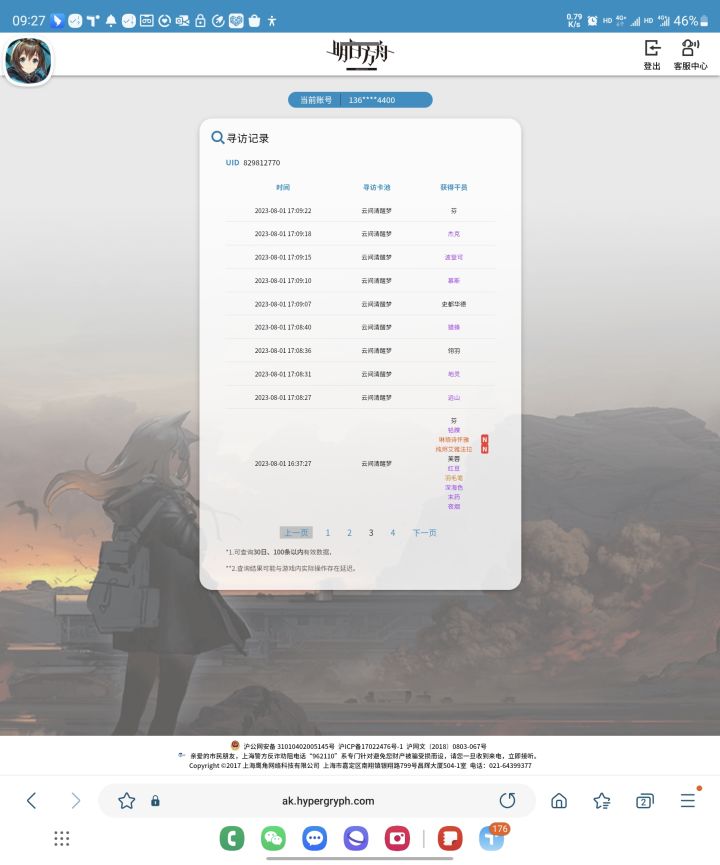Launch the blue Messages app

[x=314, y=839]
